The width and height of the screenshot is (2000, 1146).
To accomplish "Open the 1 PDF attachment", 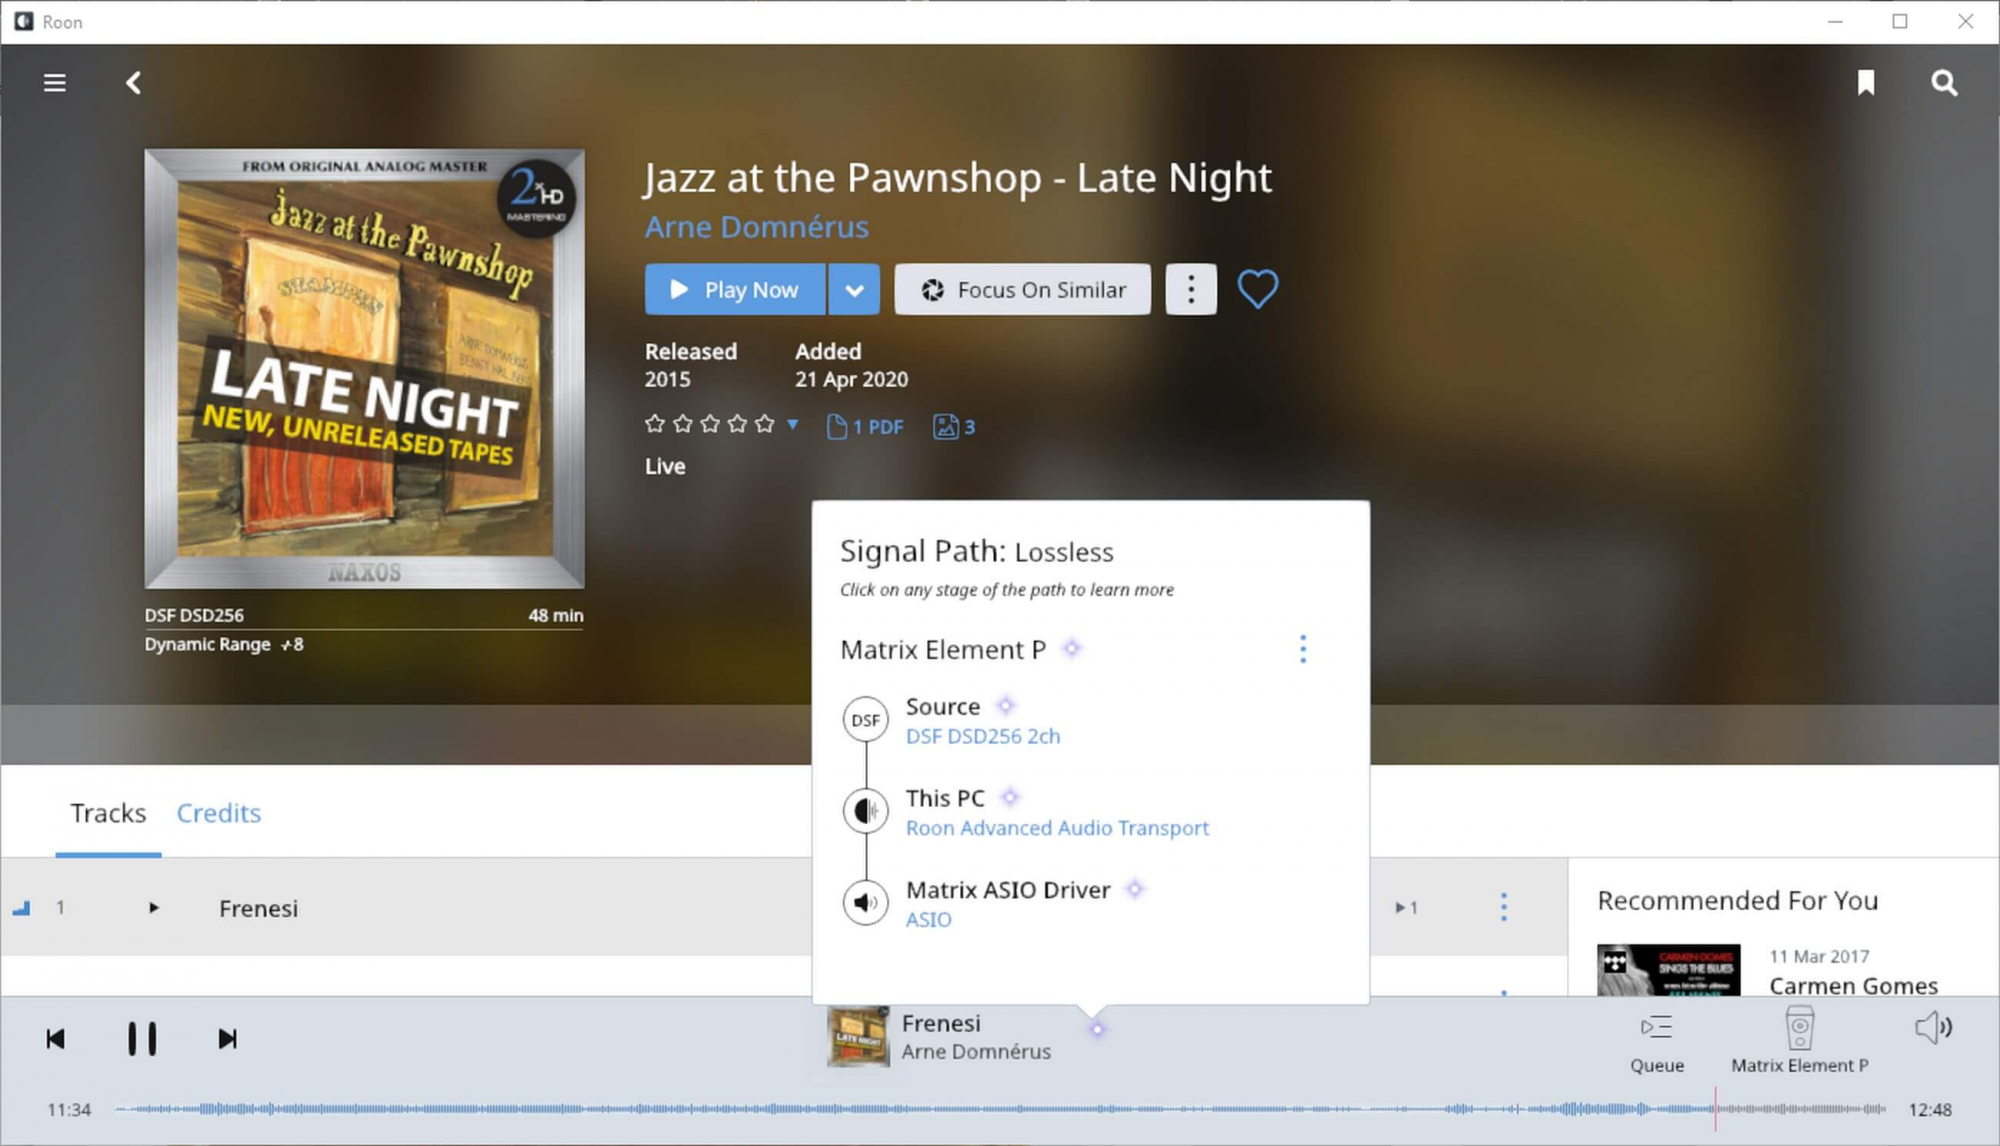I will (x=865, y=427).
